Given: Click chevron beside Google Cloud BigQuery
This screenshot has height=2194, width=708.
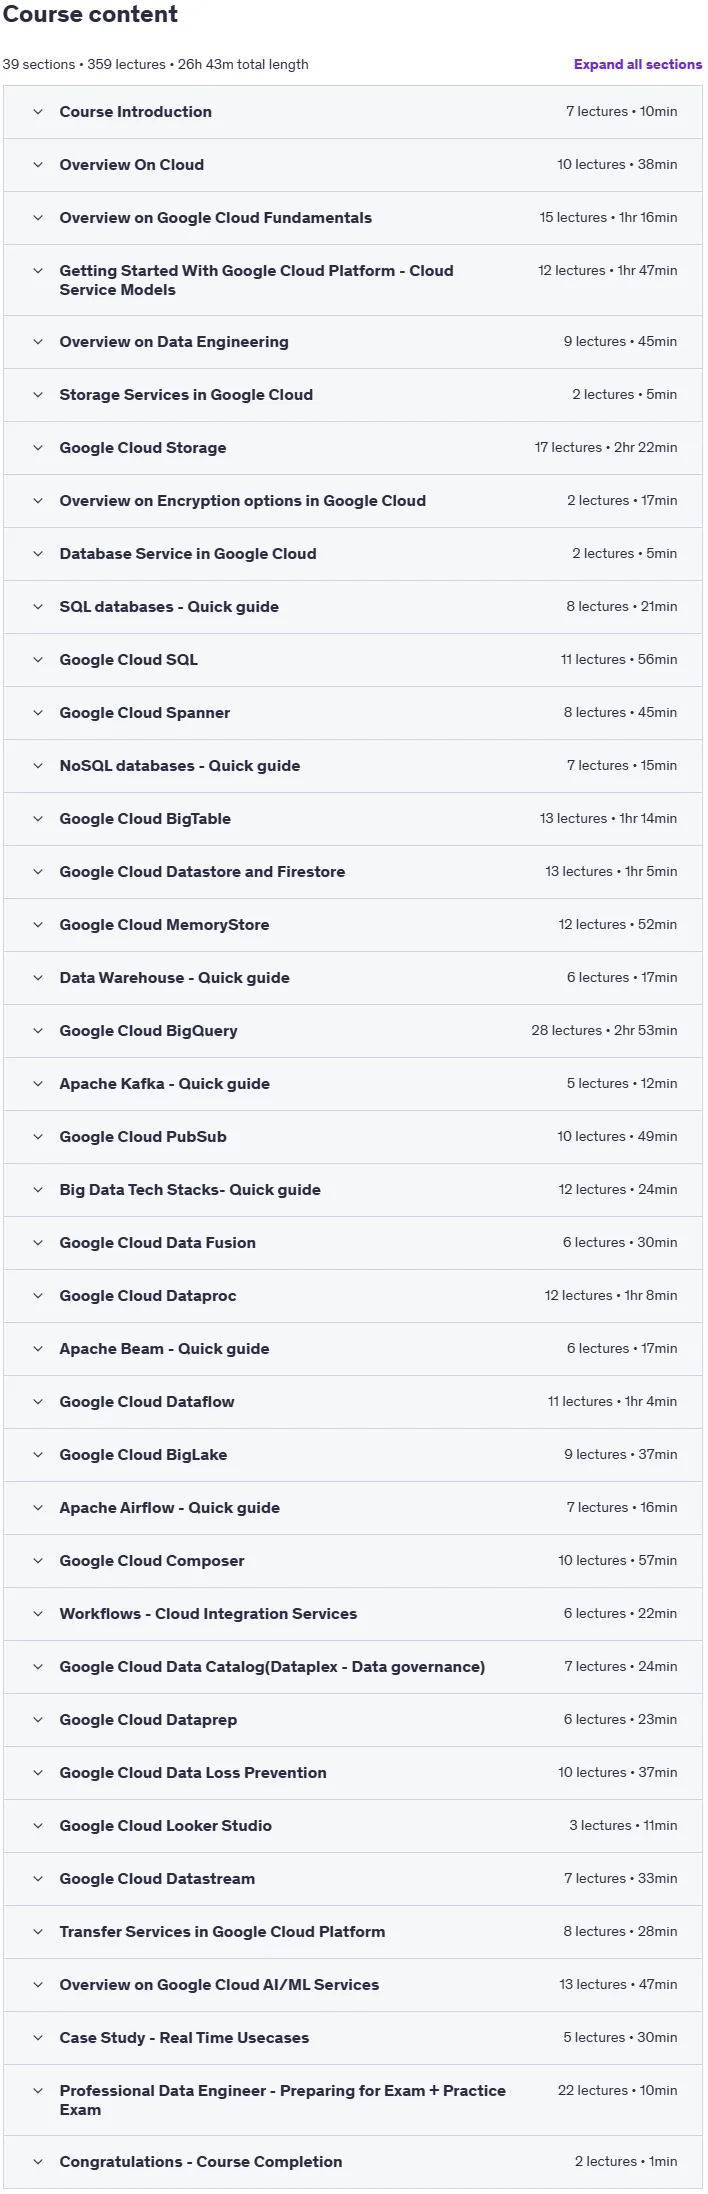Looking at the screenshot, I should (x=38, y=1031).
